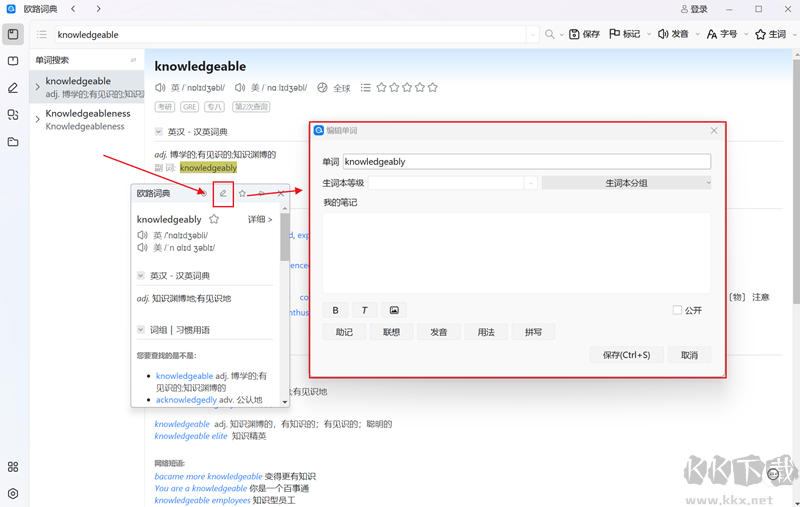Click the 联想 button
The height and width of the screenshot is (507, 800).
click(391, 332)
